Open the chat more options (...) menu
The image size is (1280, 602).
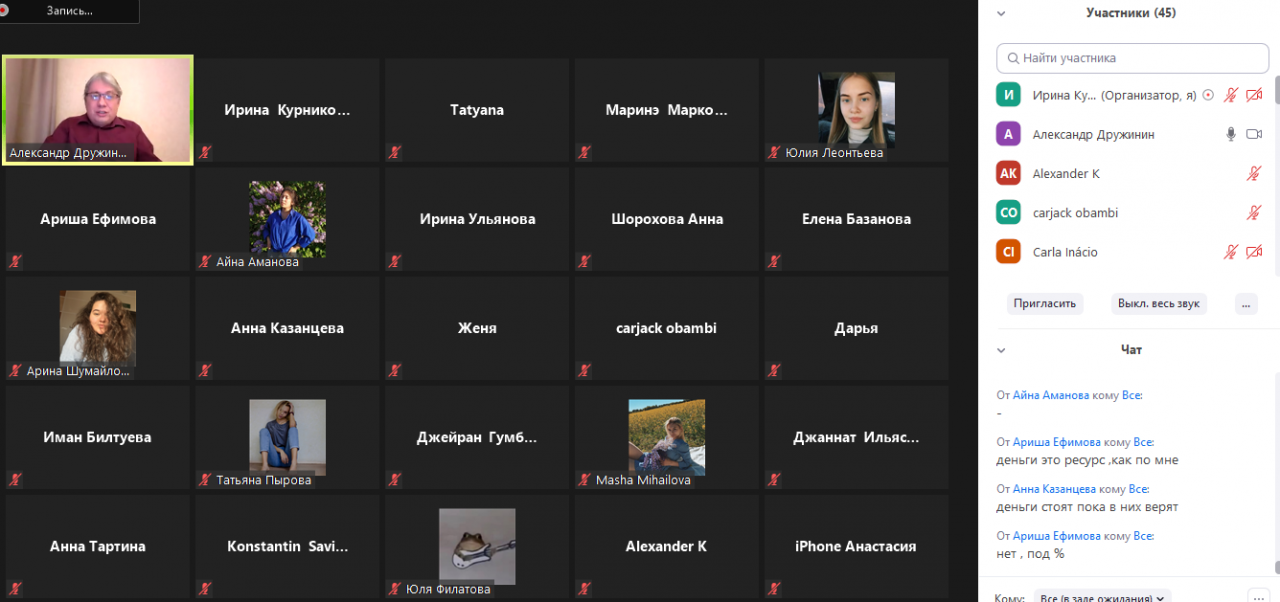[x=1259, y=596]
